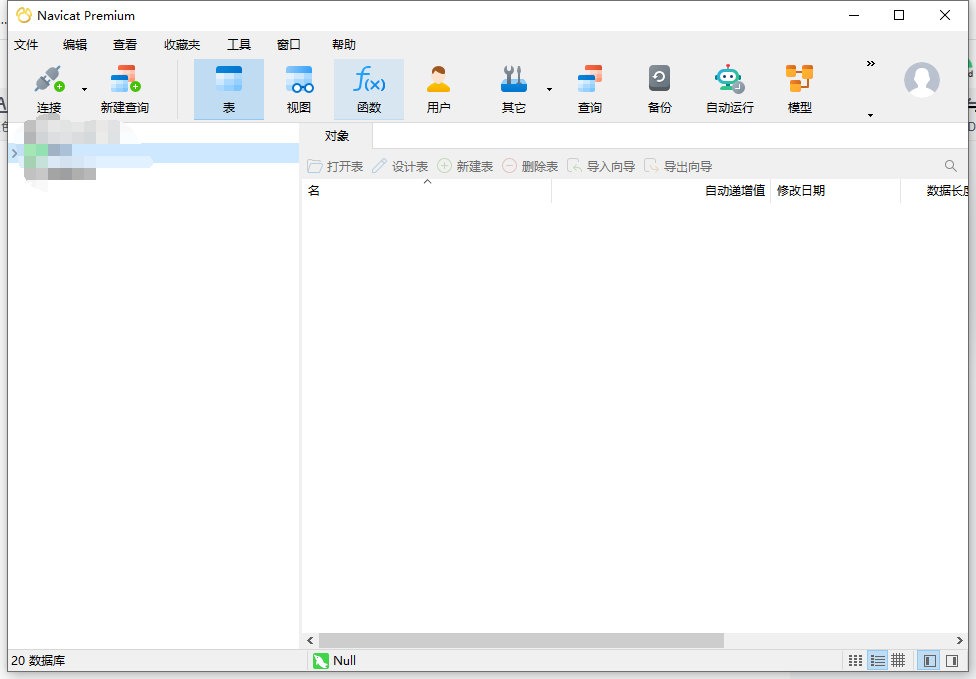Screen dimensions: 976x679
Task: Toggle the list view mode in status bar
Action: (x=878, y=660)
